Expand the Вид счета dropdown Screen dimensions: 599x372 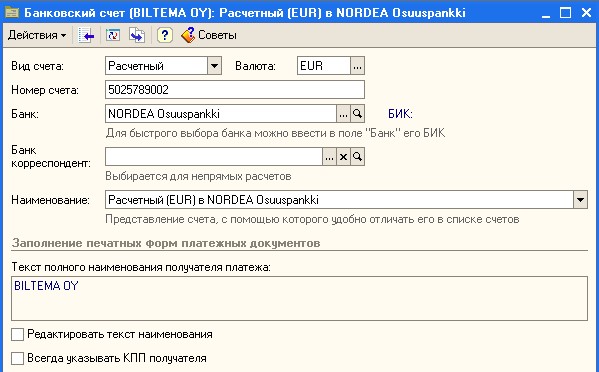pyautogui.click(x=214, y=66)
